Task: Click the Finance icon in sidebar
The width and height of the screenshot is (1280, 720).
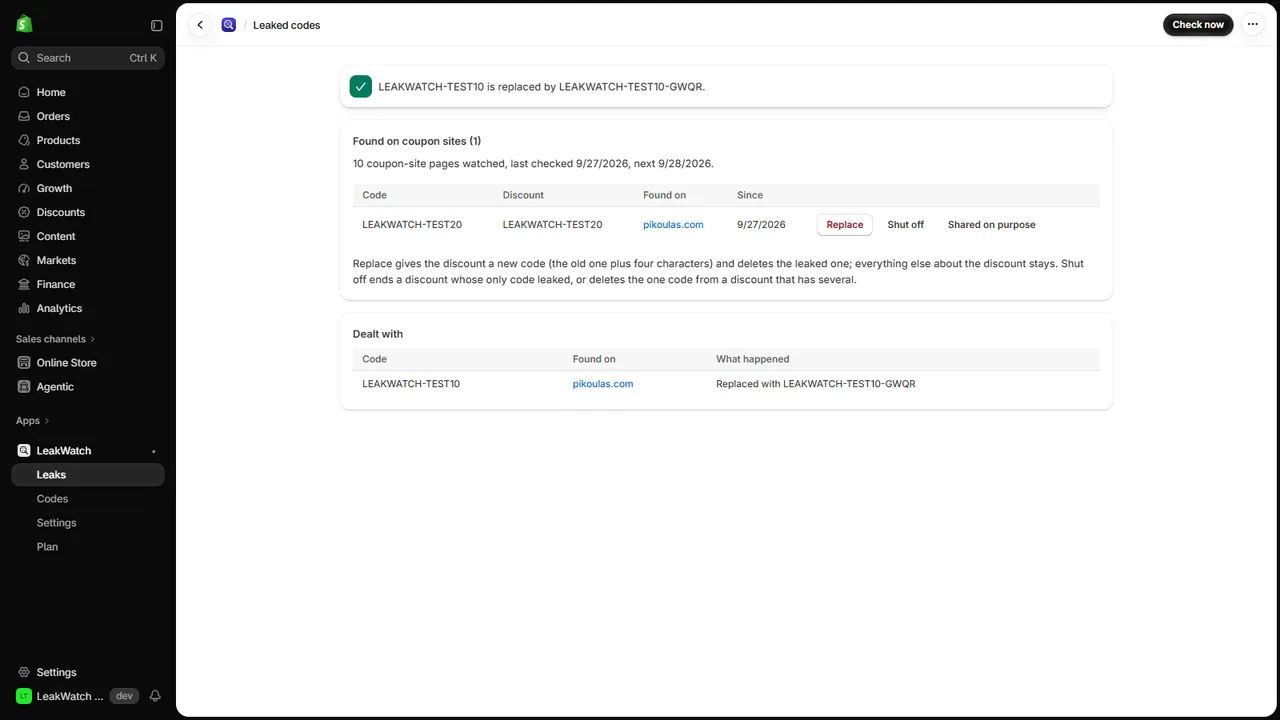Action: [24, 284]
